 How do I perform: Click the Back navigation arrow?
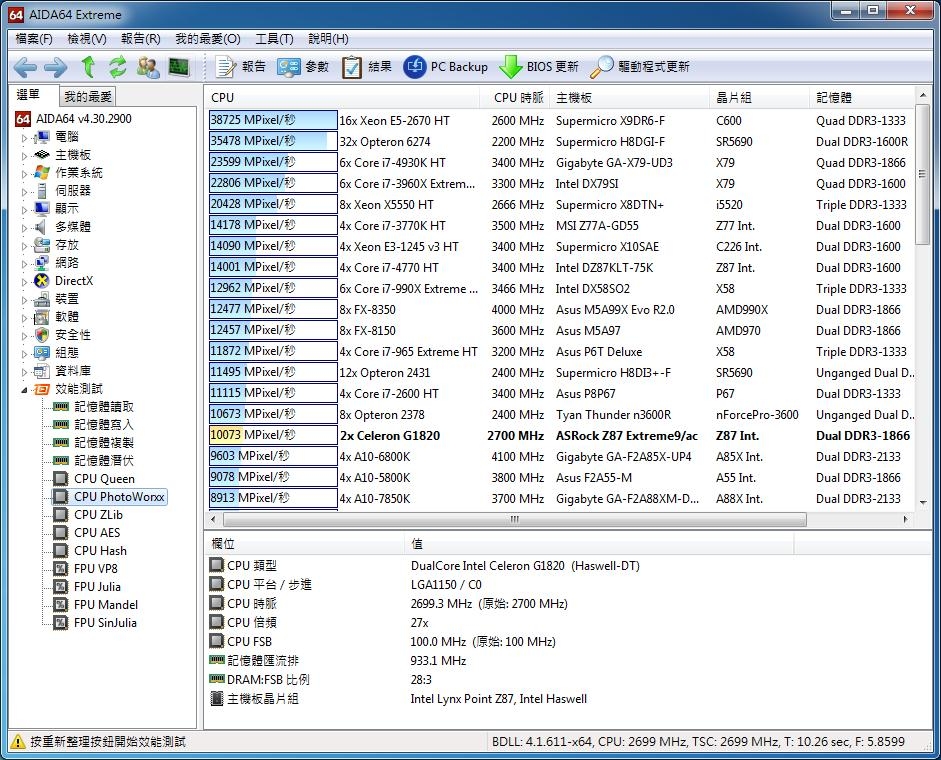(25, 67)
